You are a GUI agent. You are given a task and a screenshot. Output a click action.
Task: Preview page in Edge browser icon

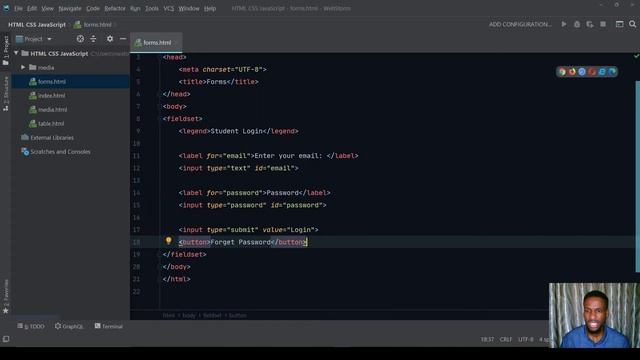click(x=612, y=72)
